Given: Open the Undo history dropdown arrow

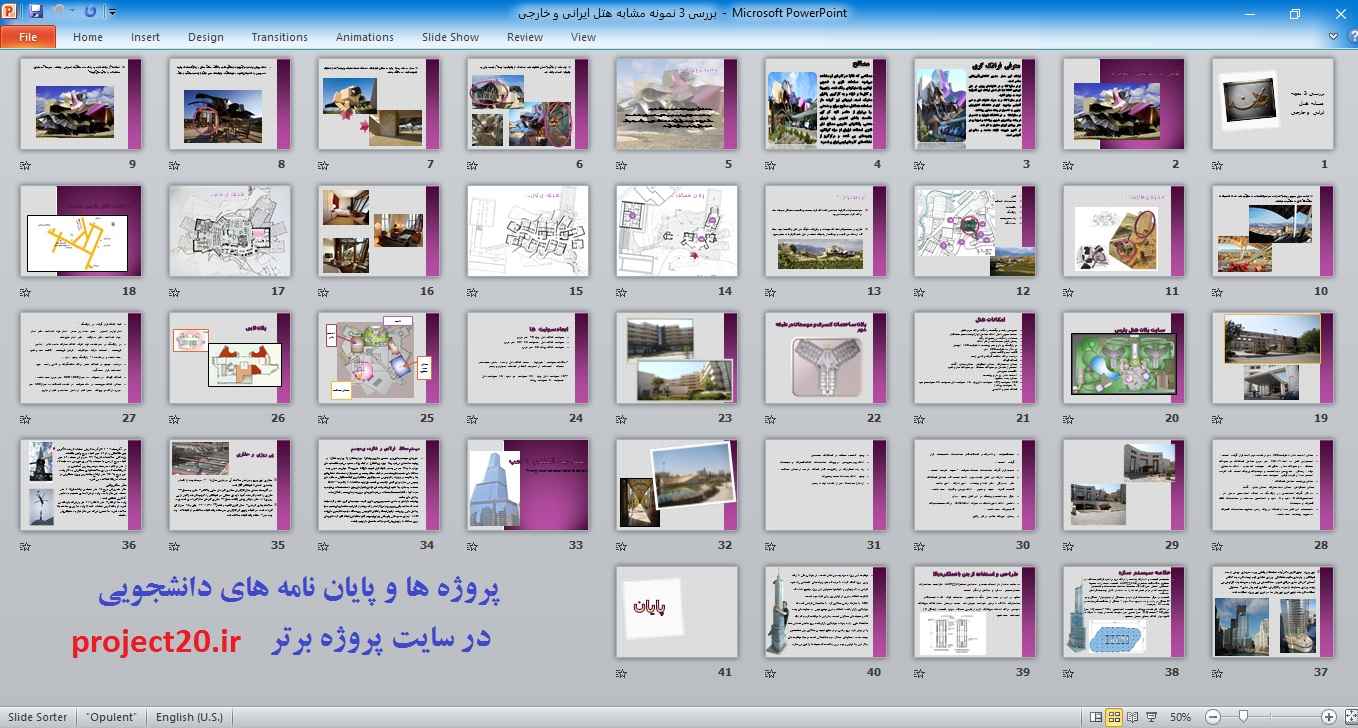Looking at the screenshot, I should pos(73,13).
